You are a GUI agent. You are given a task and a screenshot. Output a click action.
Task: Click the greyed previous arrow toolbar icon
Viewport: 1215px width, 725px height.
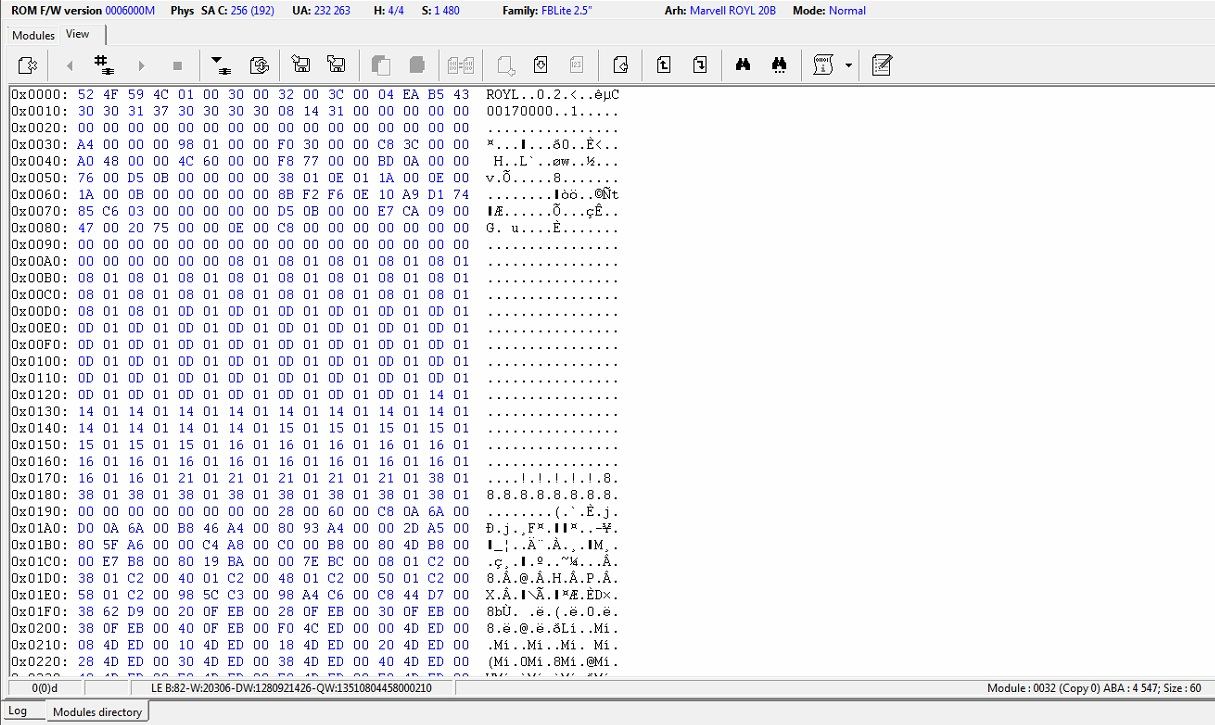[69, 65]
